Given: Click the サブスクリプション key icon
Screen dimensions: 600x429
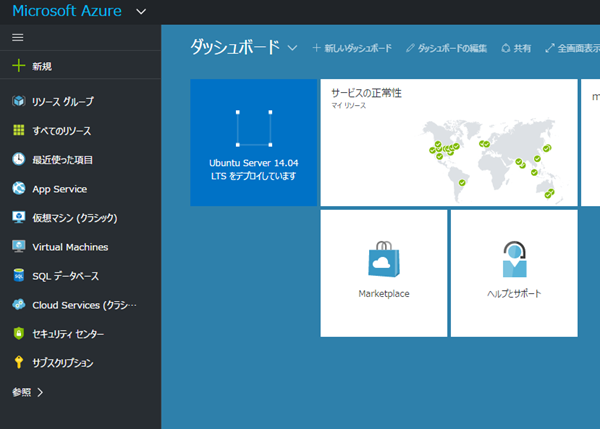Looking at the screenshot, I should [x=18, y=362].
